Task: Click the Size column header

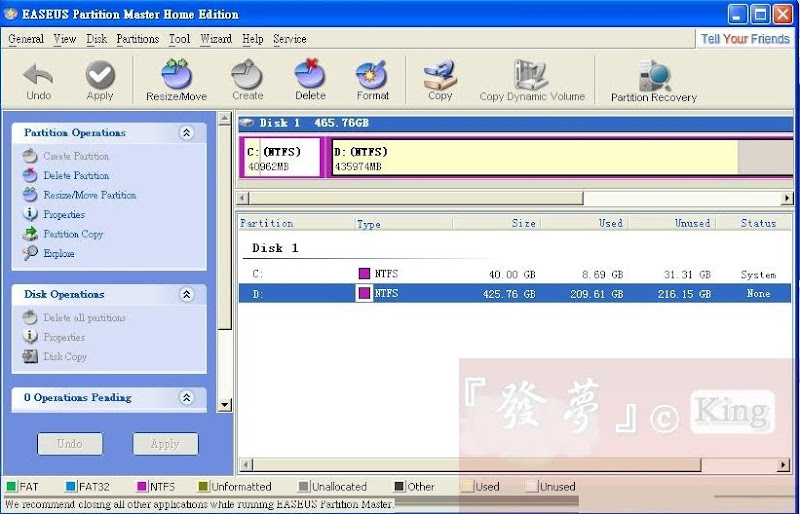Action: click(496, 223)
